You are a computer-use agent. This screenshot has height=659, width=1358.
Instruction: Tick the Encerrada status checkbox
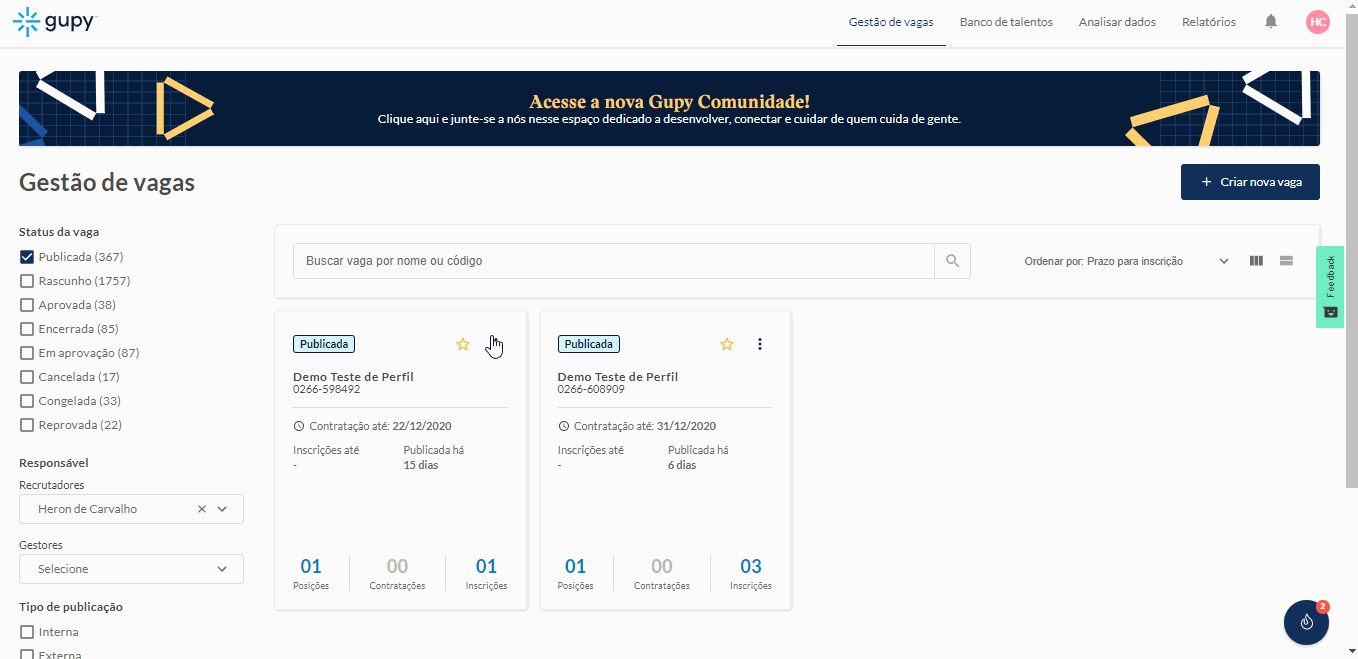(27, 329)
